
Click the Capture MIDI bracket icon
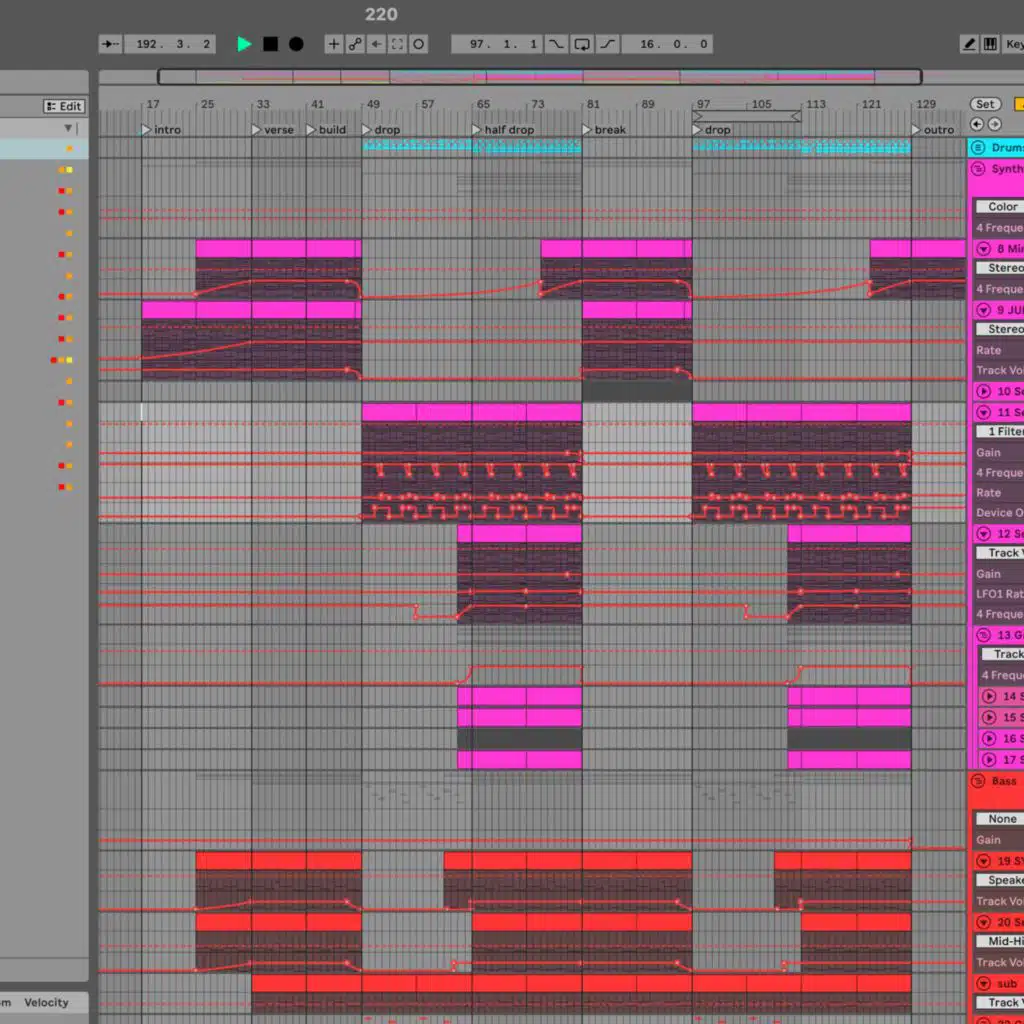point(397,44)
